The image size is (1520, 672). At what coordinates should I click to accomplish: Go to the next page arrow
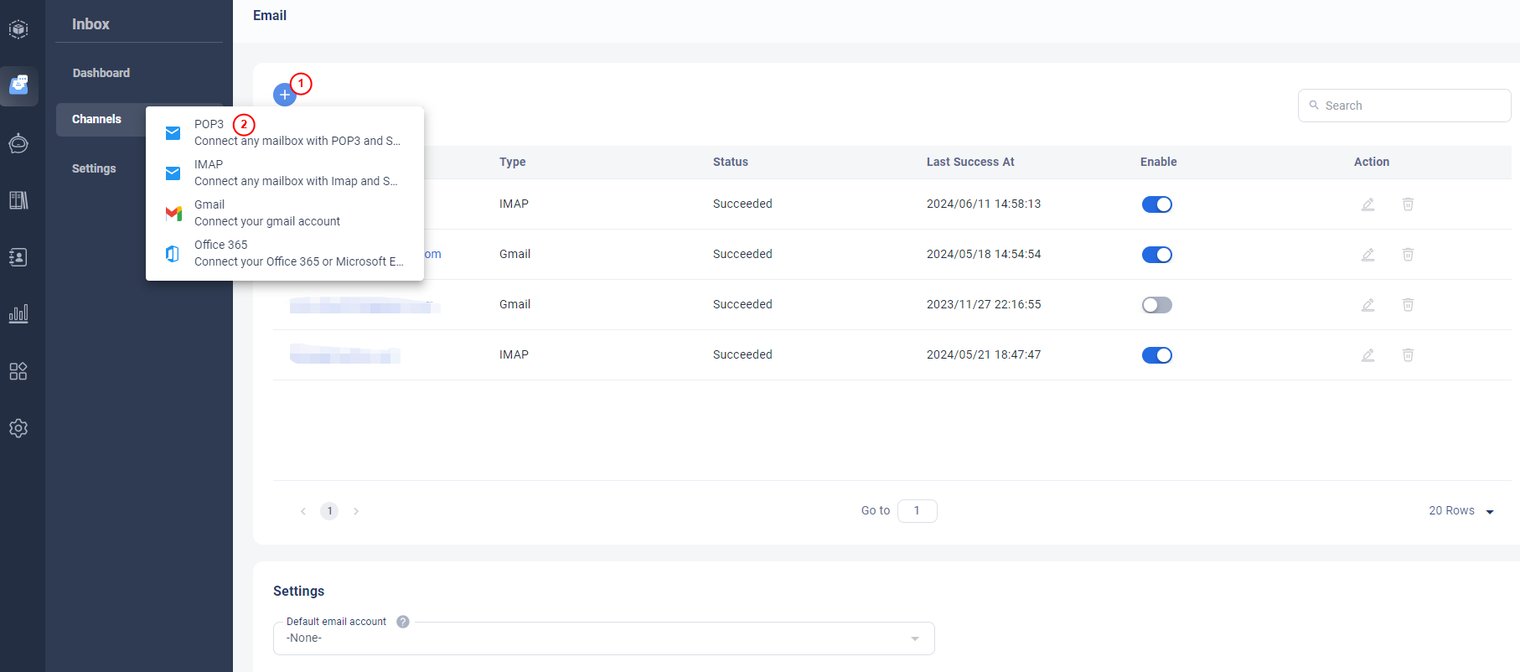tap(356, 511)
